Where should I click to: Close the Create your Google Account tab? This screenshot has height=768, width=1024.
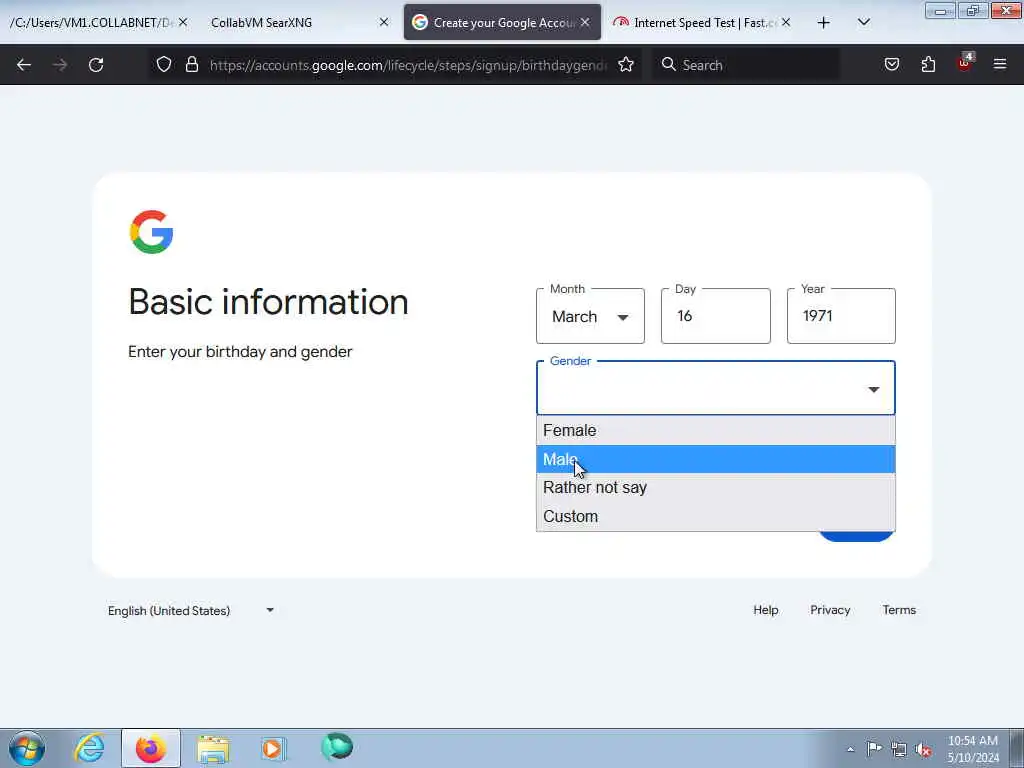[x=585, y=22]
